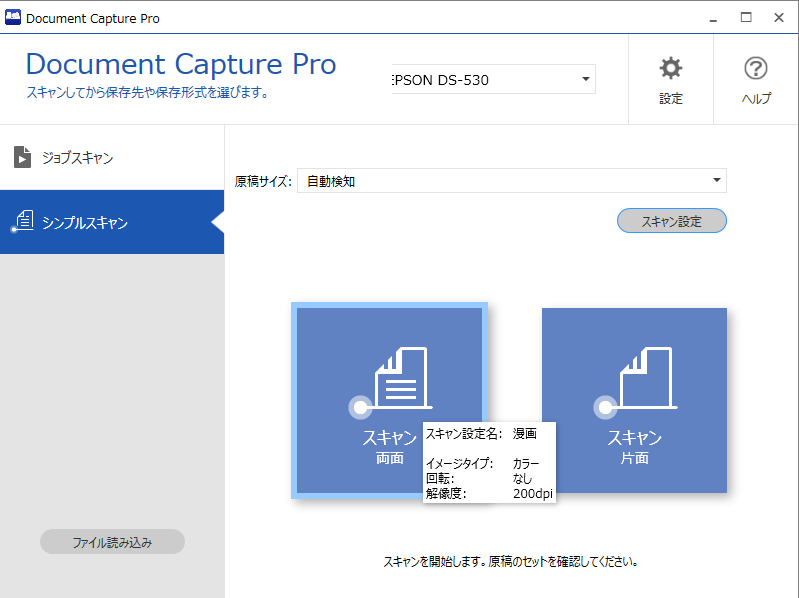Click the シンプルスキャン document icon

(23, 221)
